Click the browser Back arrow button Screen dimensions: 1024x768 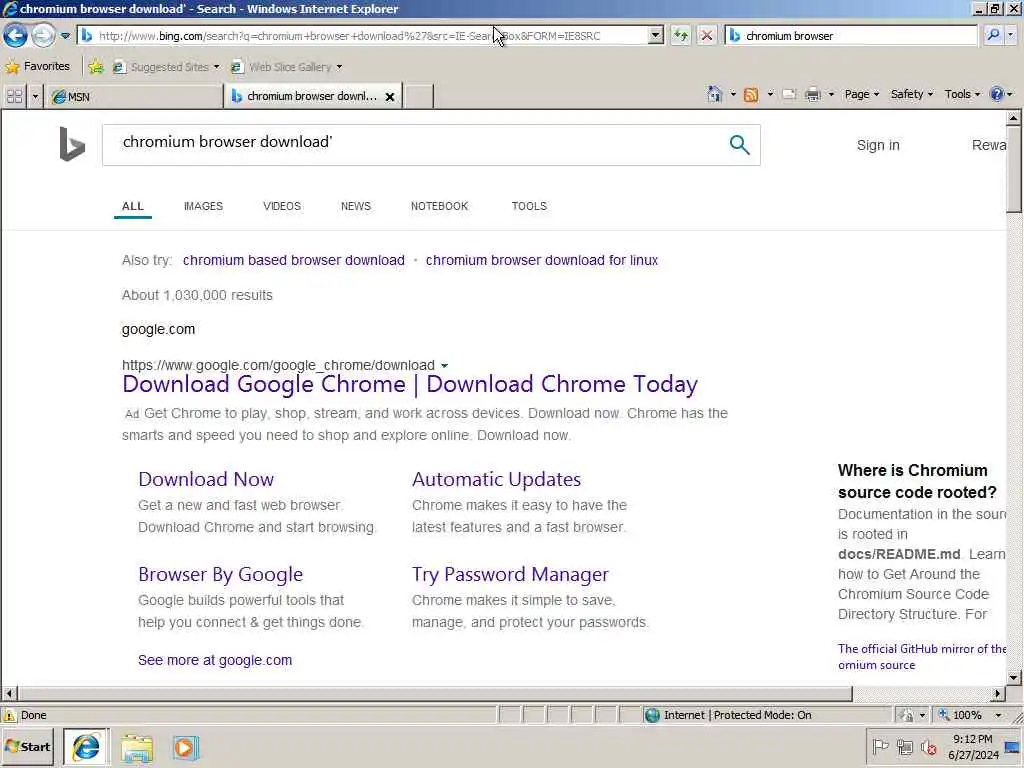[15, 35]
